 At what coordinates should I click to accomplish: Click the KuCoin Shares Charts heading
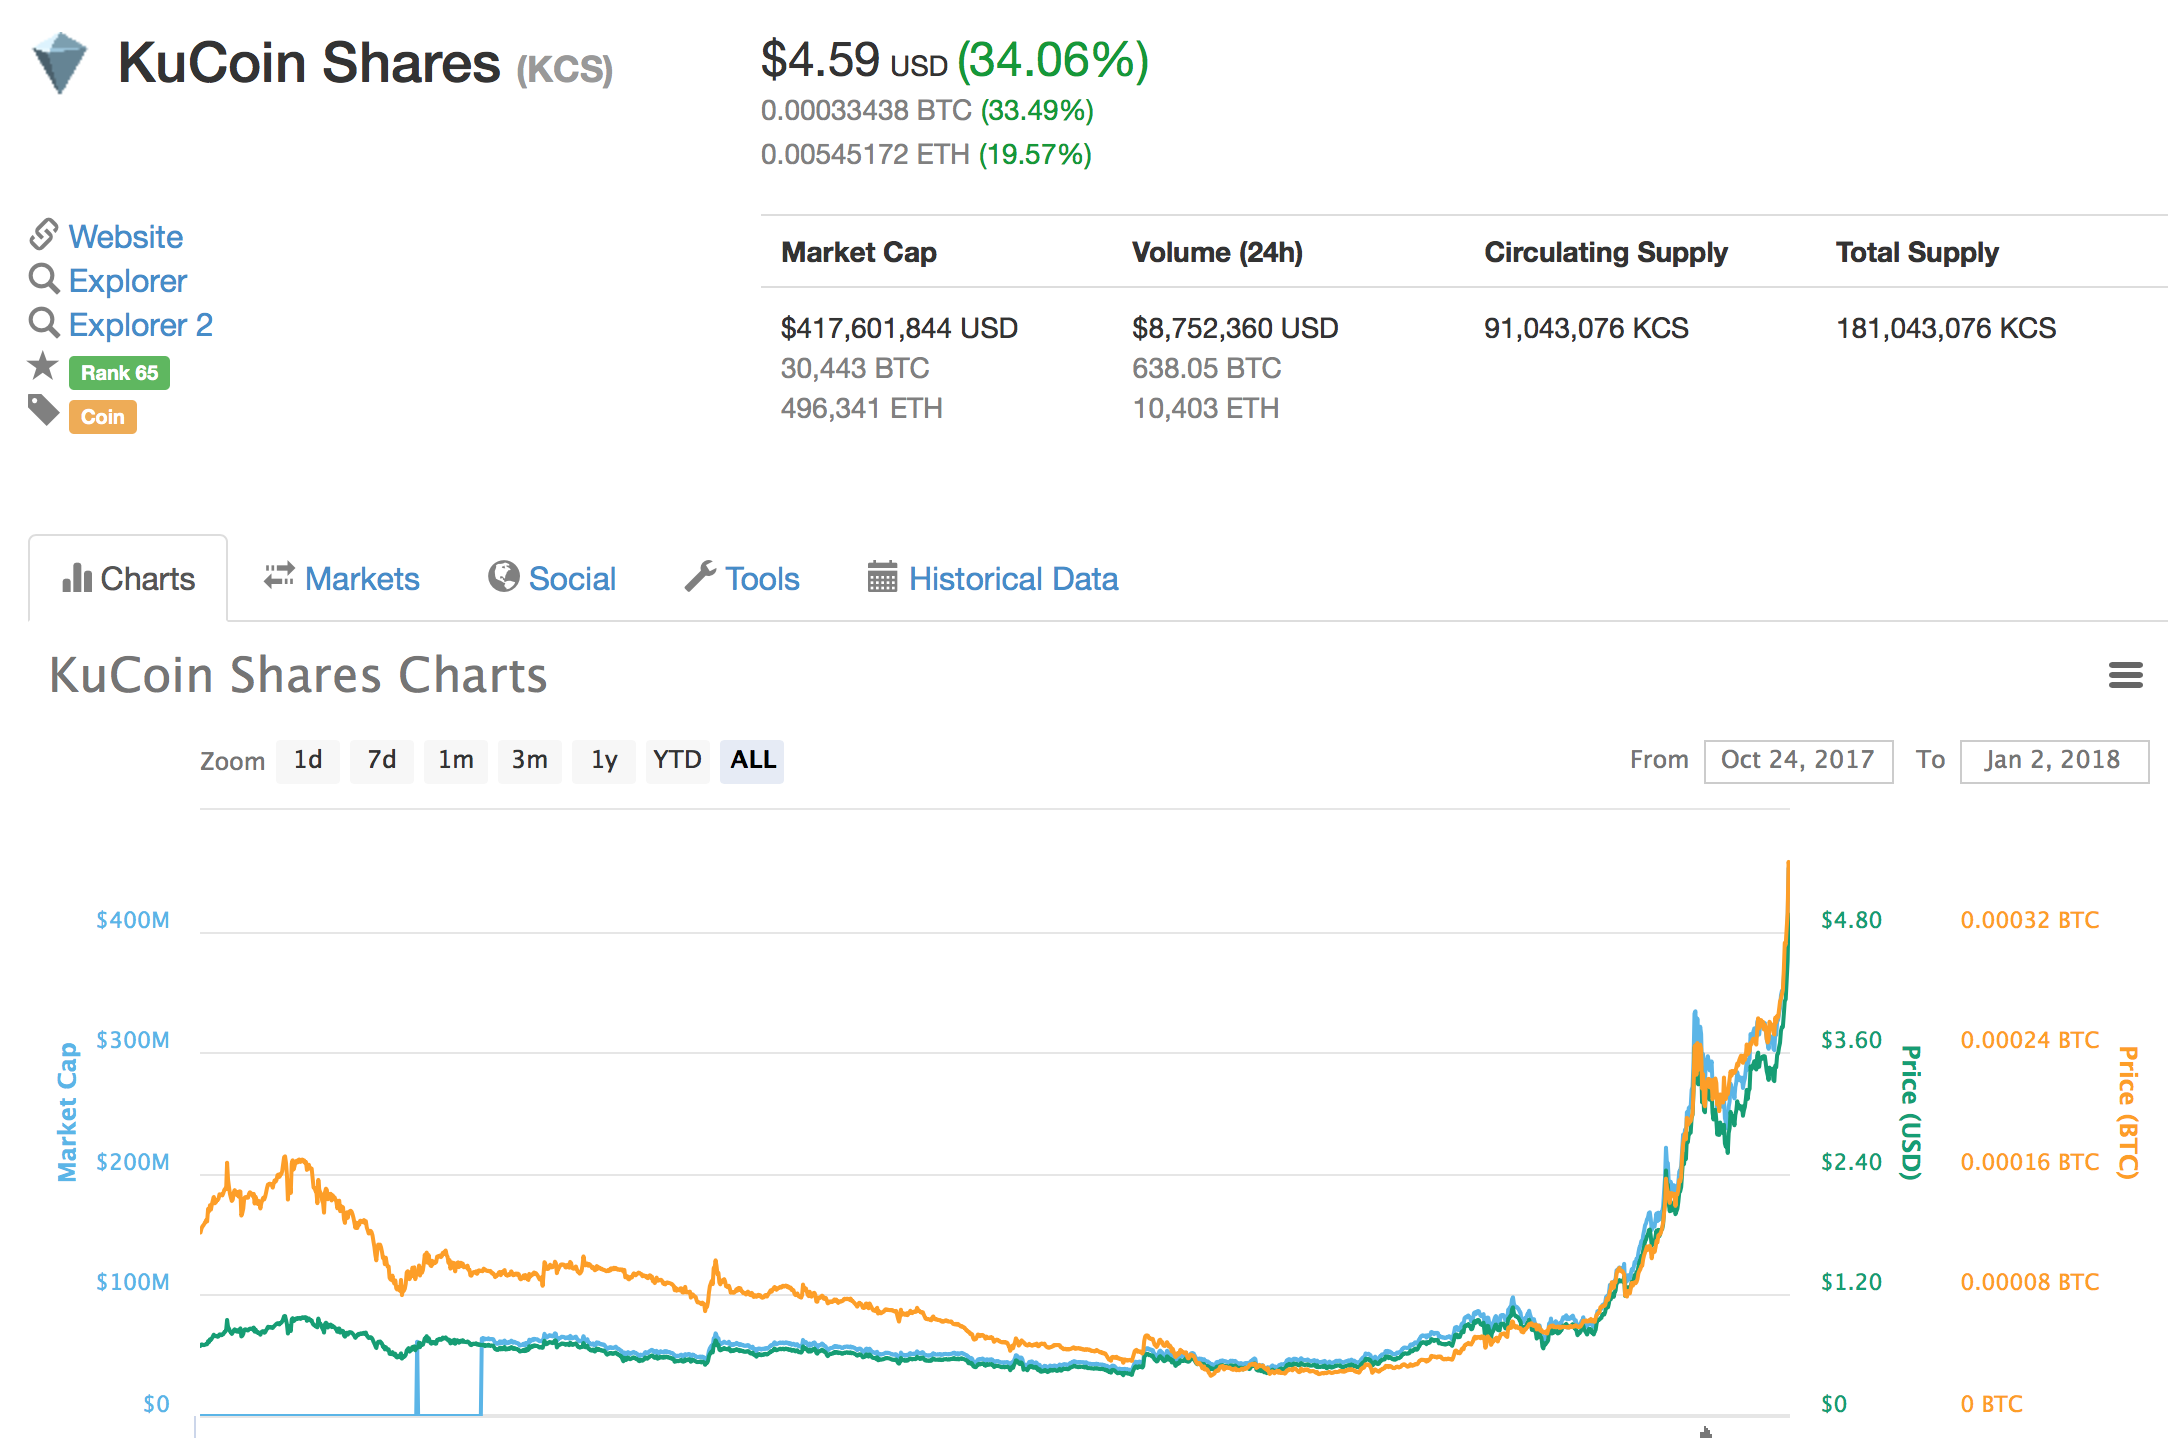tap(298, 675)
